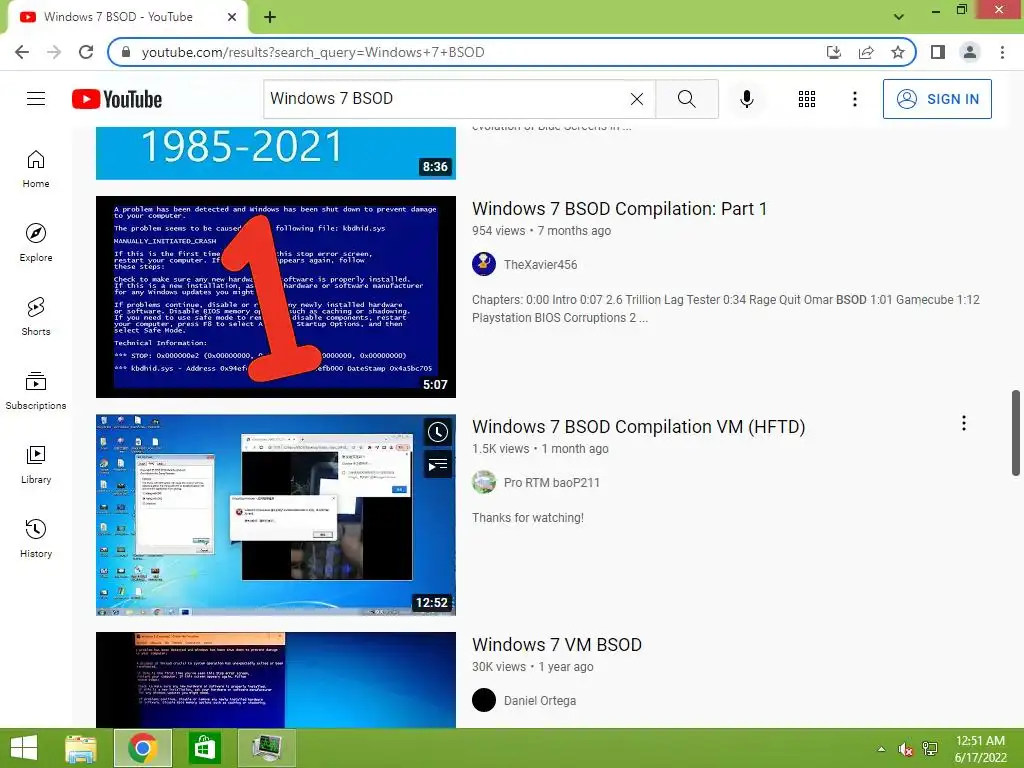This screenshot has height=768, width=1024.
Task: Click 'Thanks for watching!' description
Action: 528,518
